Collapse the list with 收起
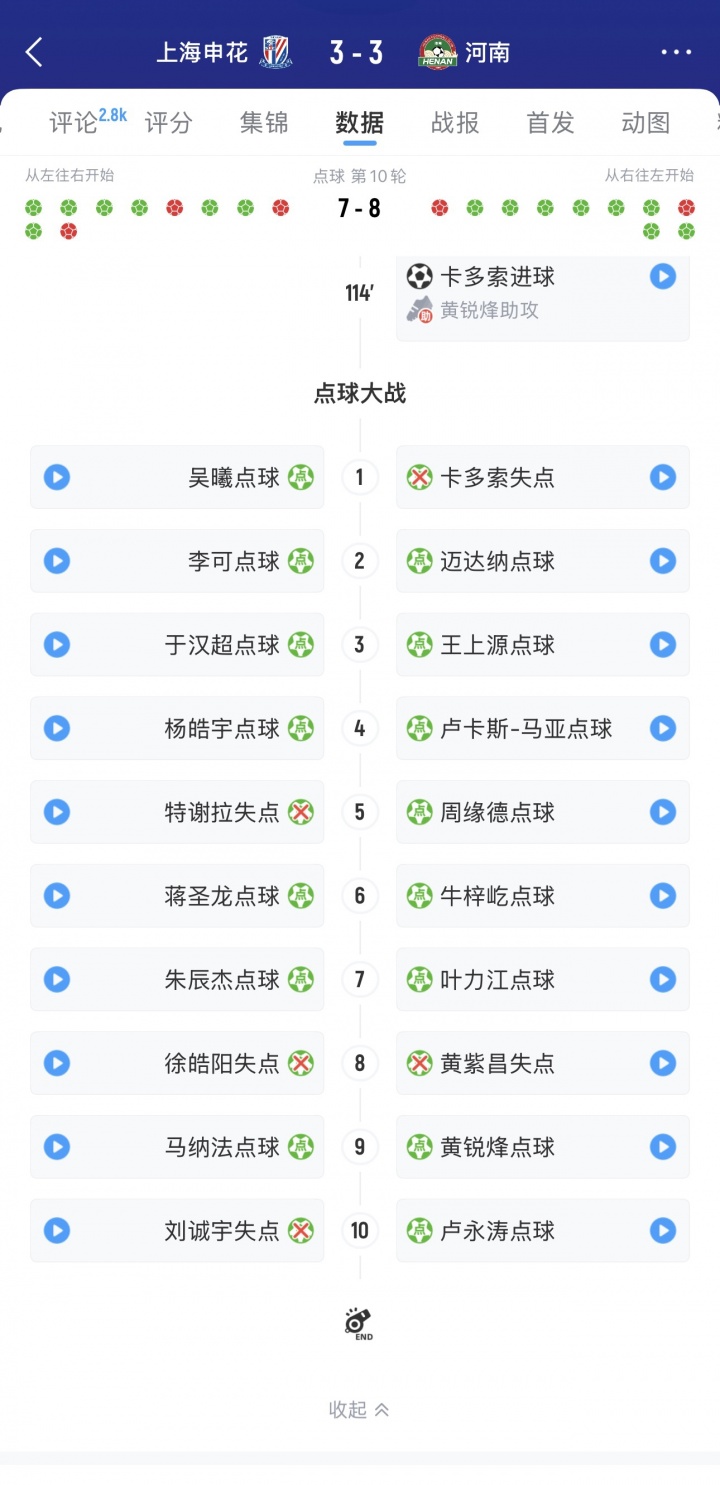Viewport: 720px width, 1485px height. click(359, 1410)
